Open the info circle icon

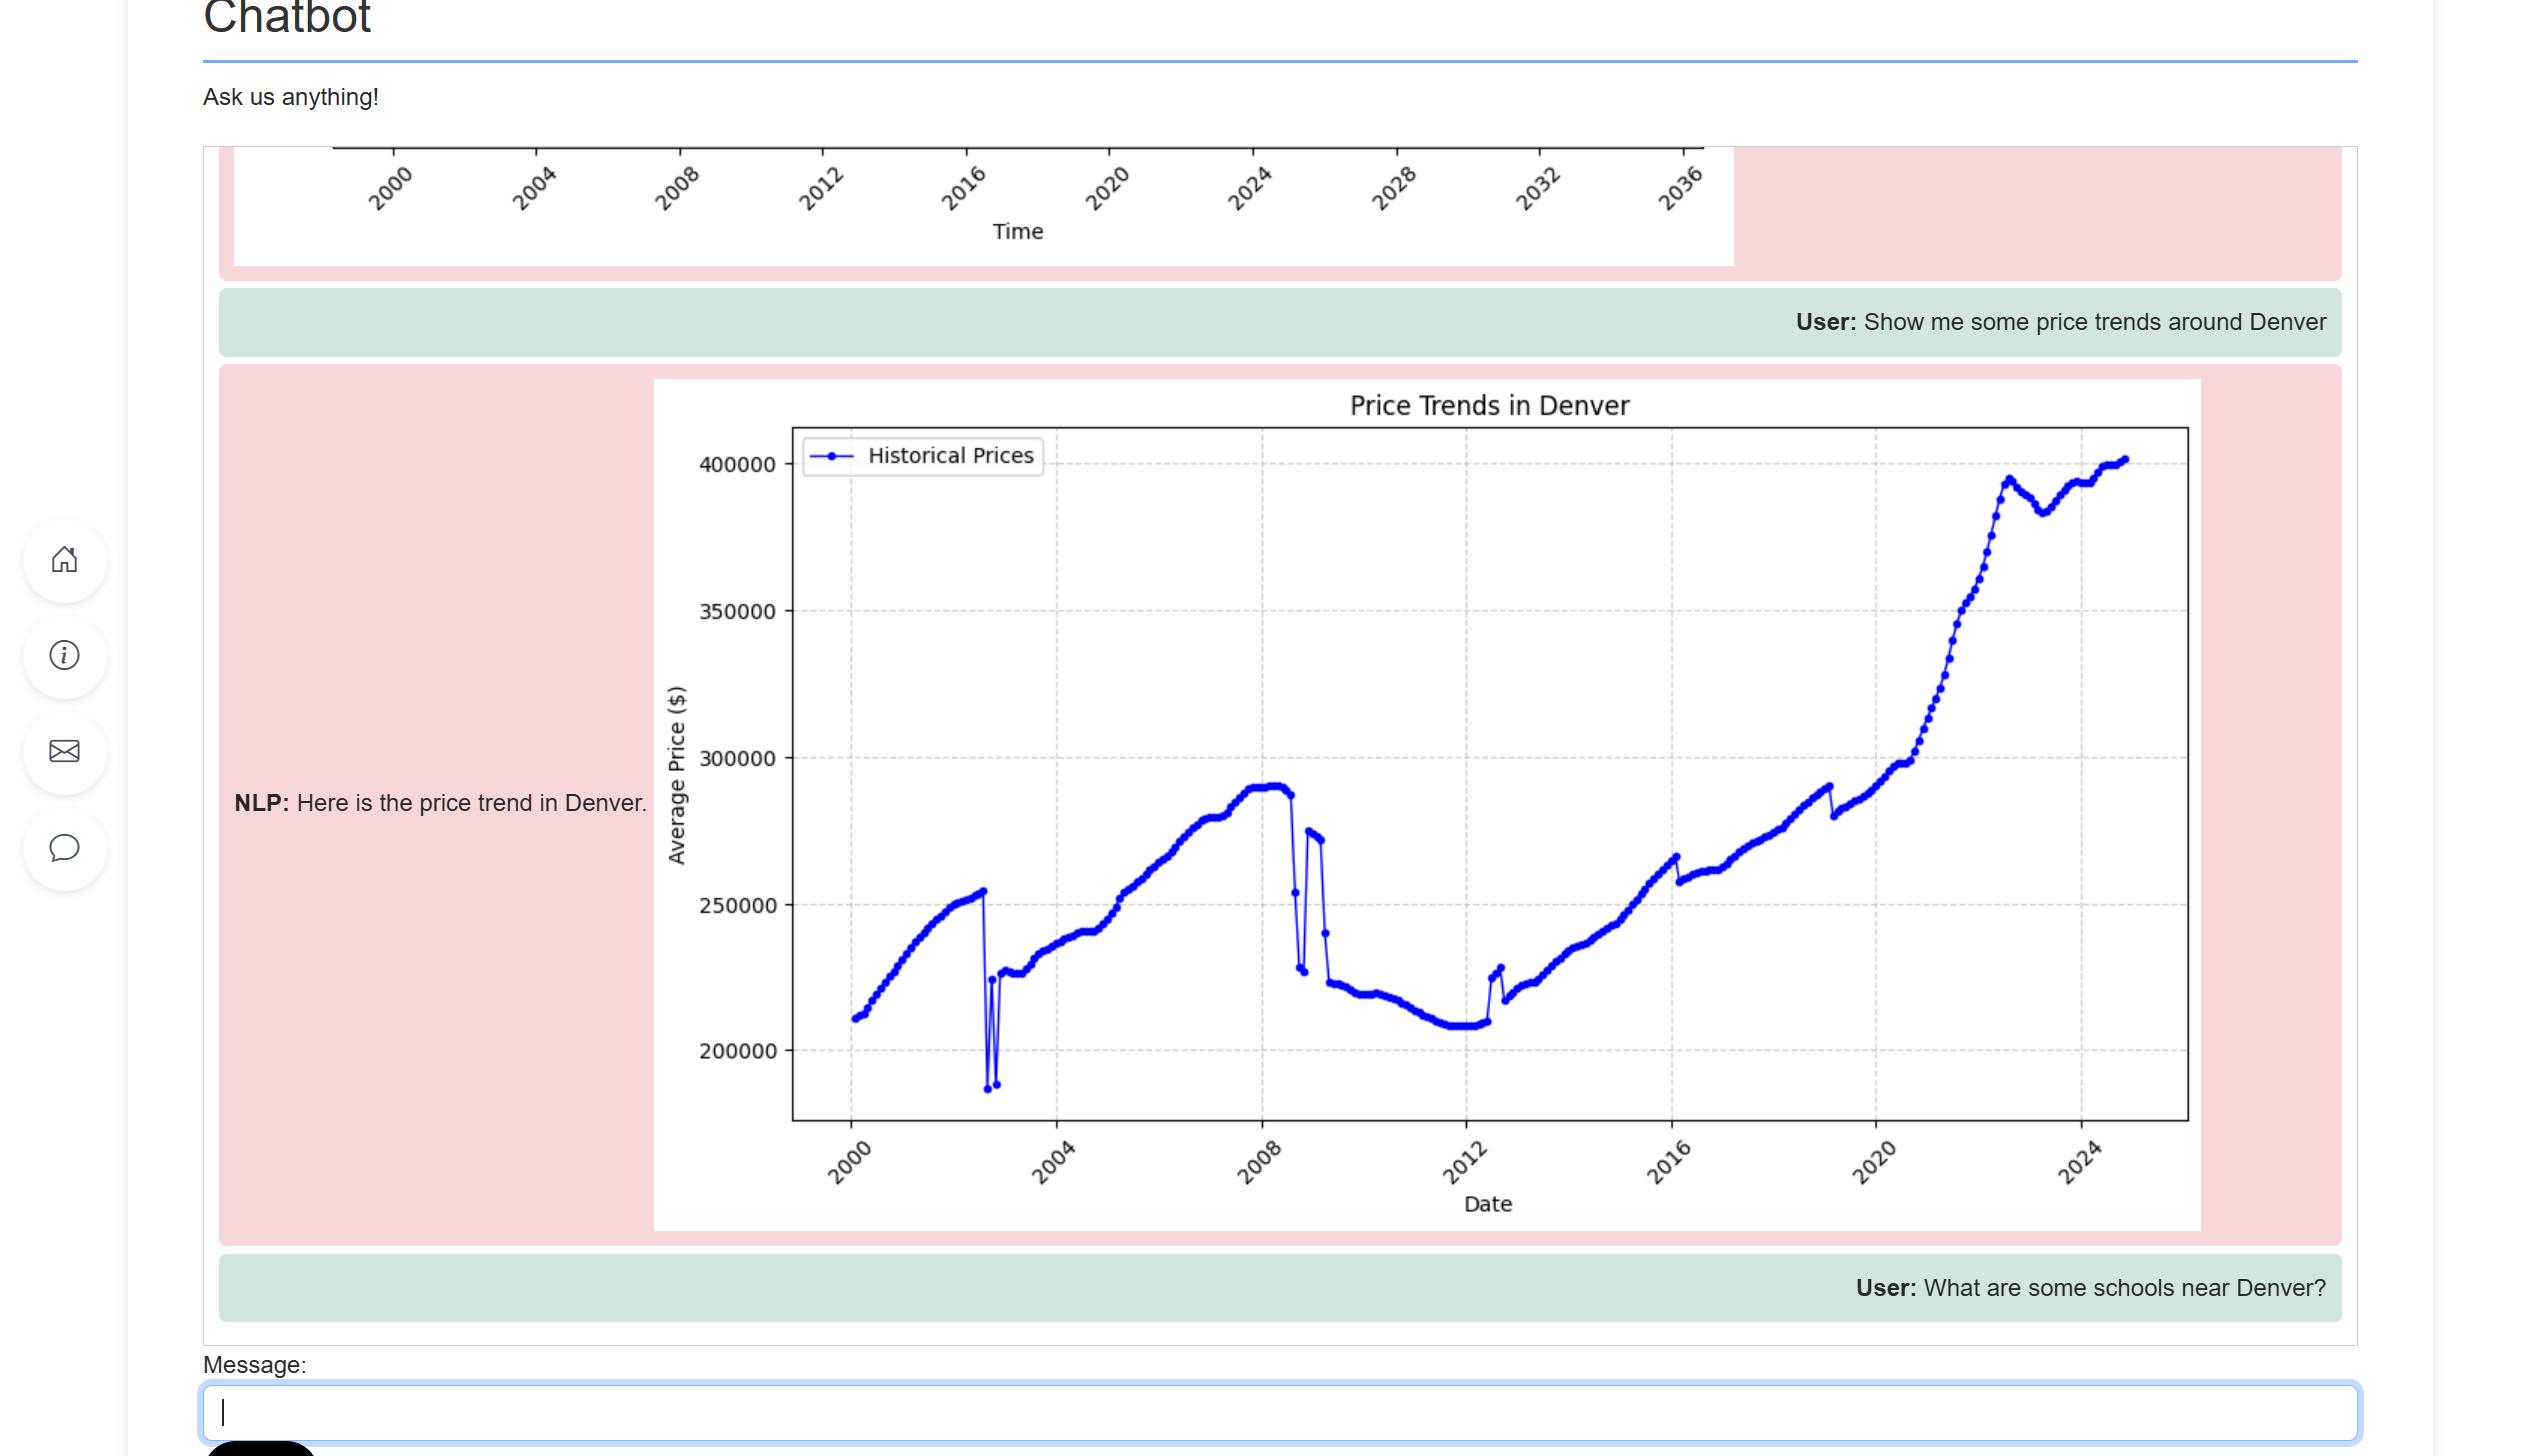65,656
